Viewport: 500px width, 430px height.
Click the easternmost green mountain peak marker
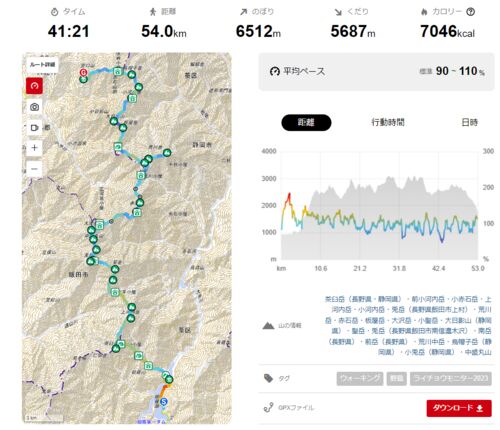tap(167, 153)
